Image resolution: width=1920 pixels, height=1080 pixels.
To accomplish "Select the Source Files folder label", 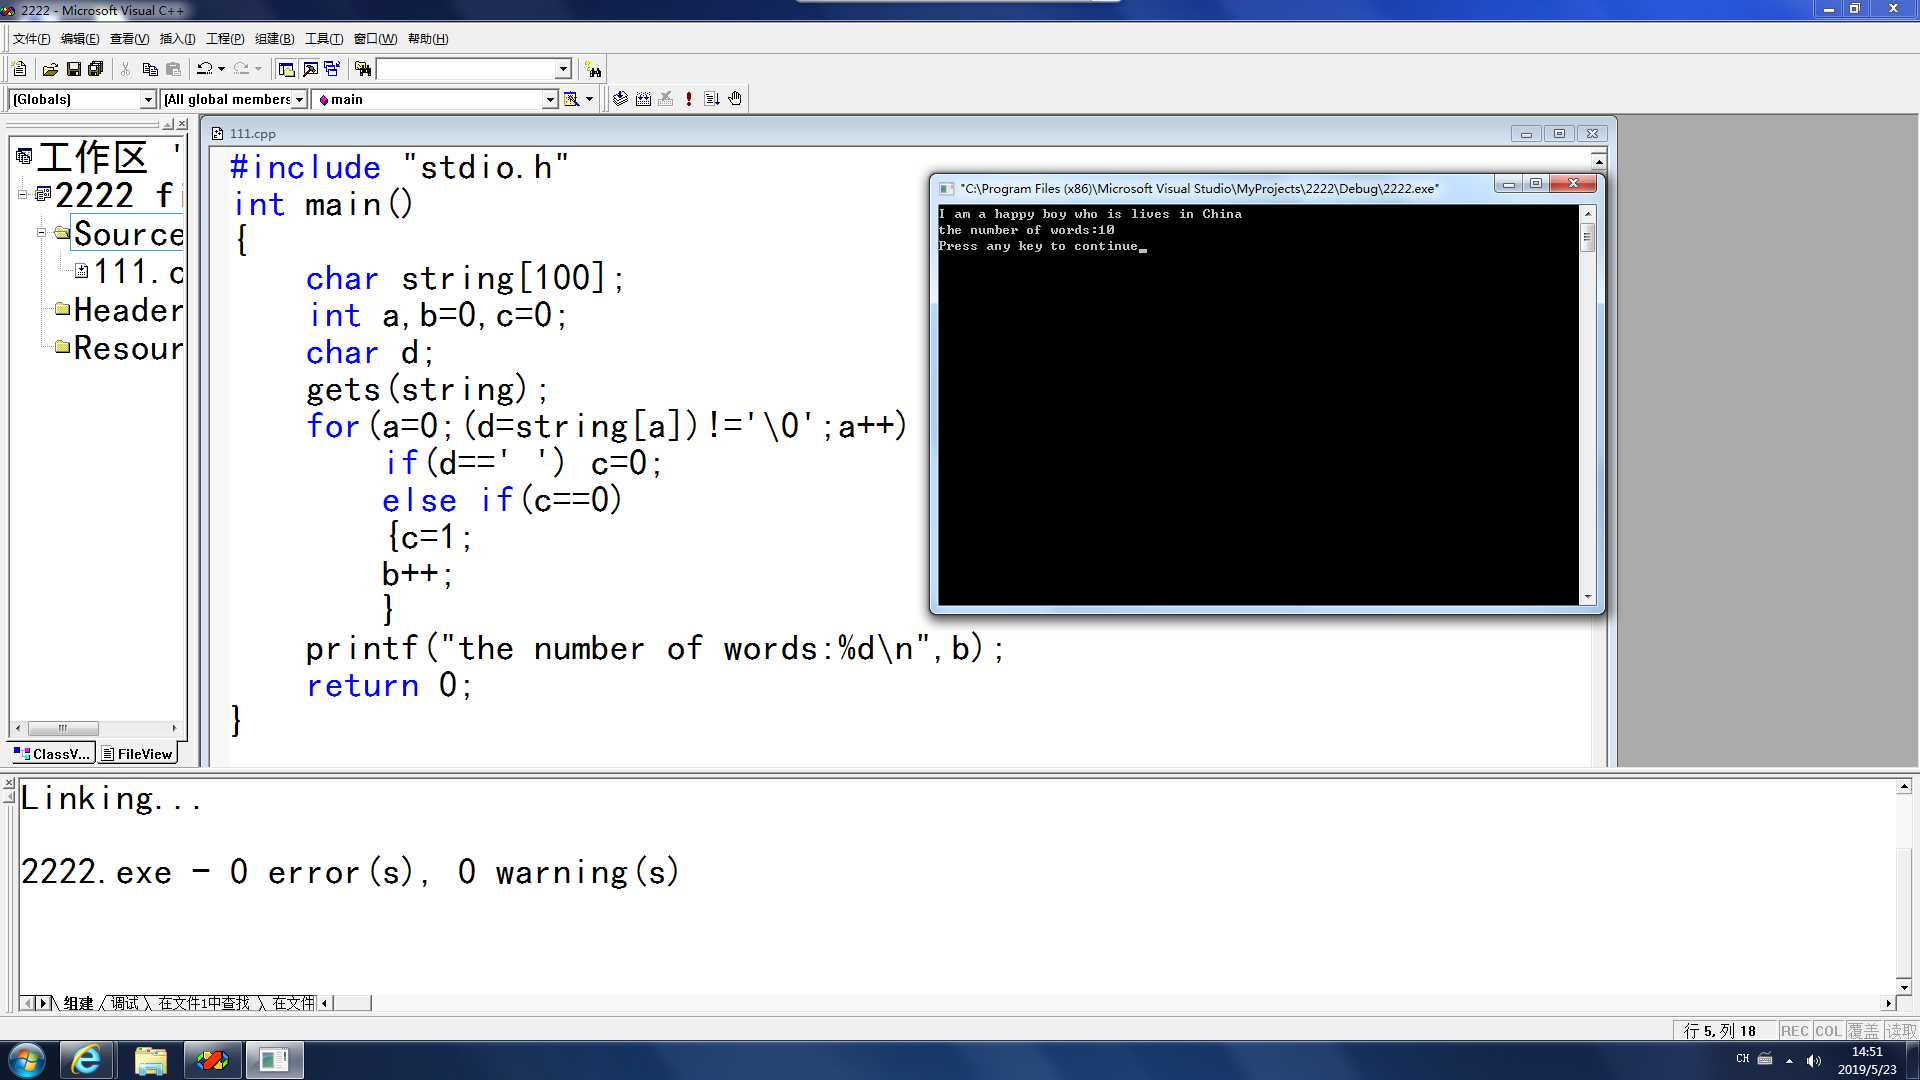I will tap(129, 233).
